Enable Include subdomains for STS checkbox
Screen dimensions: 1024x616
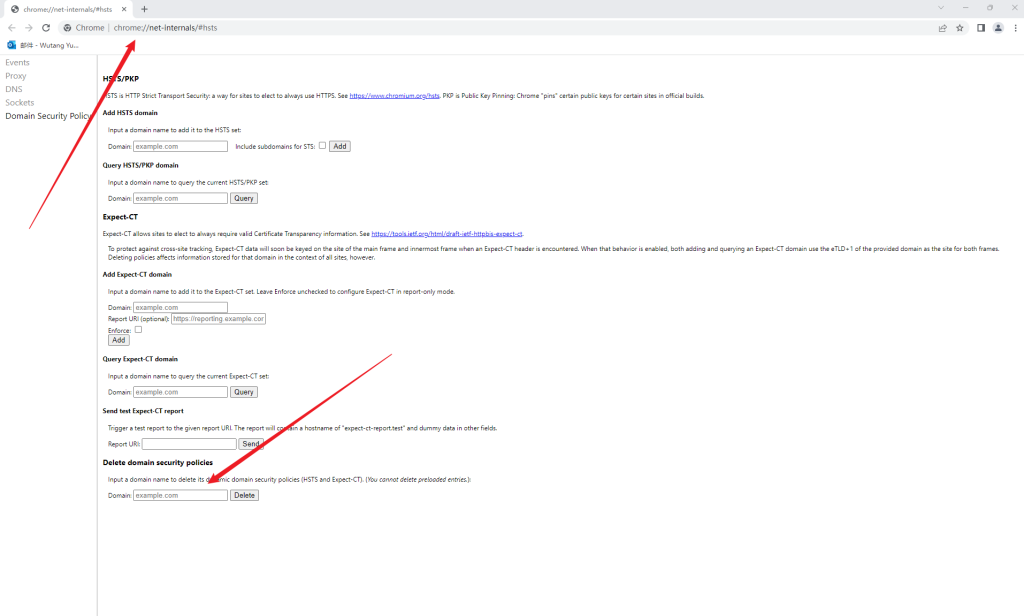click(x=322, y=145)
